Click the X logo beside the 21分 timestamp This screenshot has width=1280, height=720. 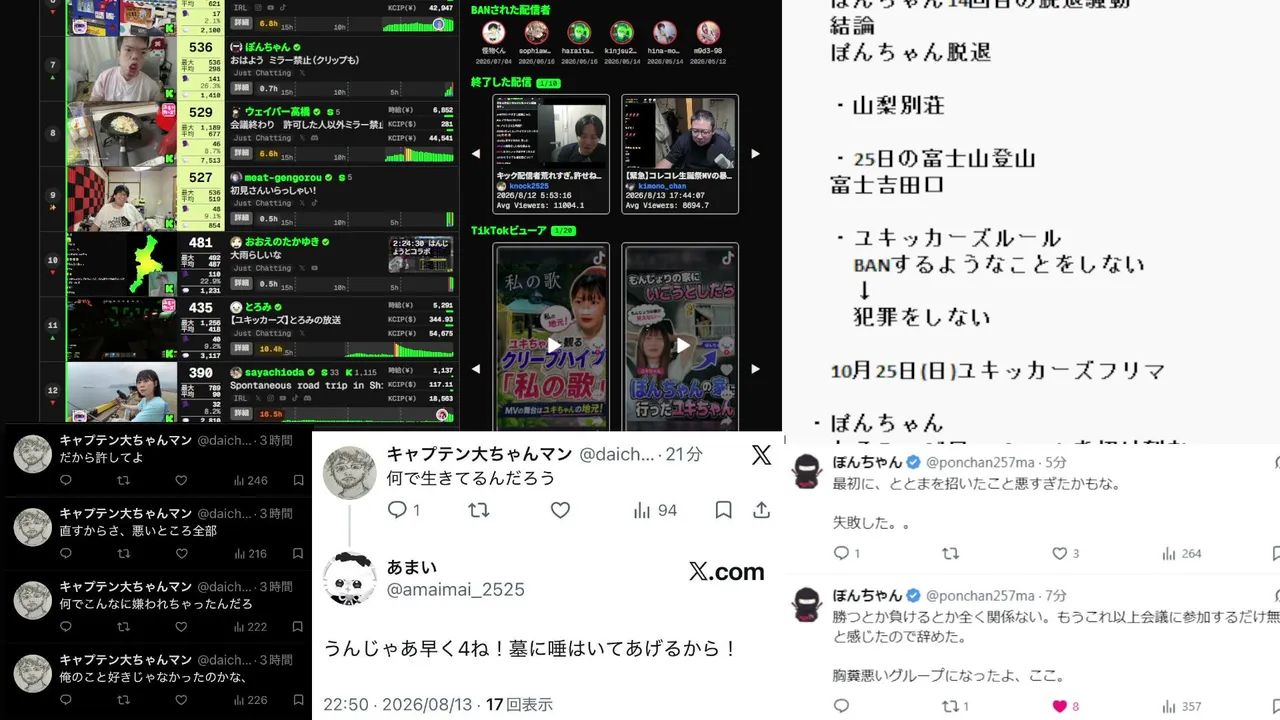click(761, 455)
